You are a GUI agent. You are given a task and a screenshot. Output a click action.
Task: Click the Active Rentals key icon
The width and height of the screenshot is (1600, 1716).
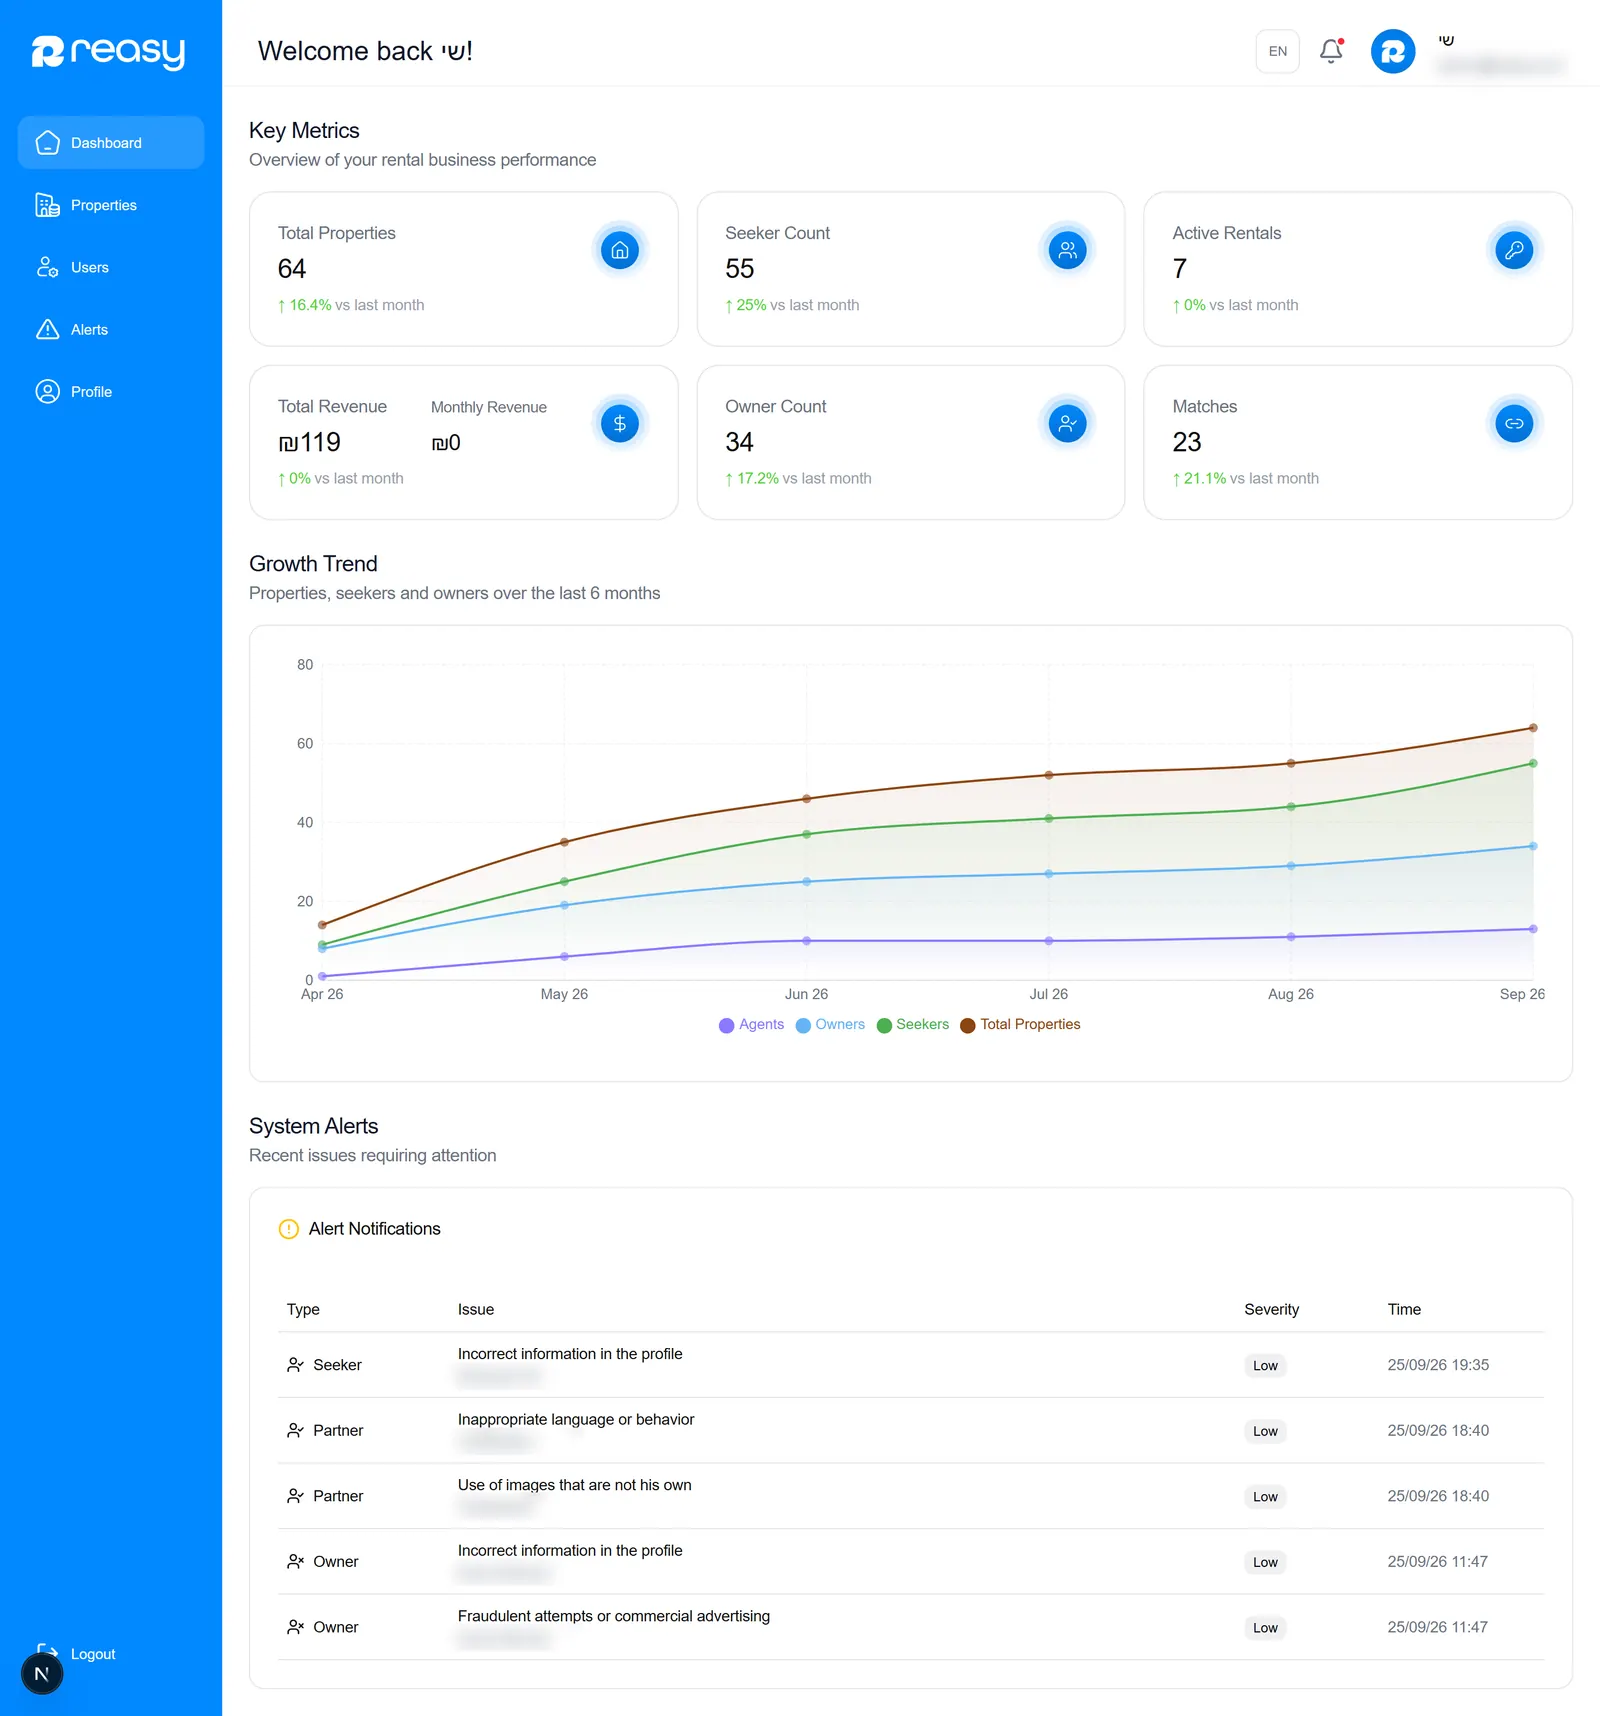click(x=1514, y=250)
